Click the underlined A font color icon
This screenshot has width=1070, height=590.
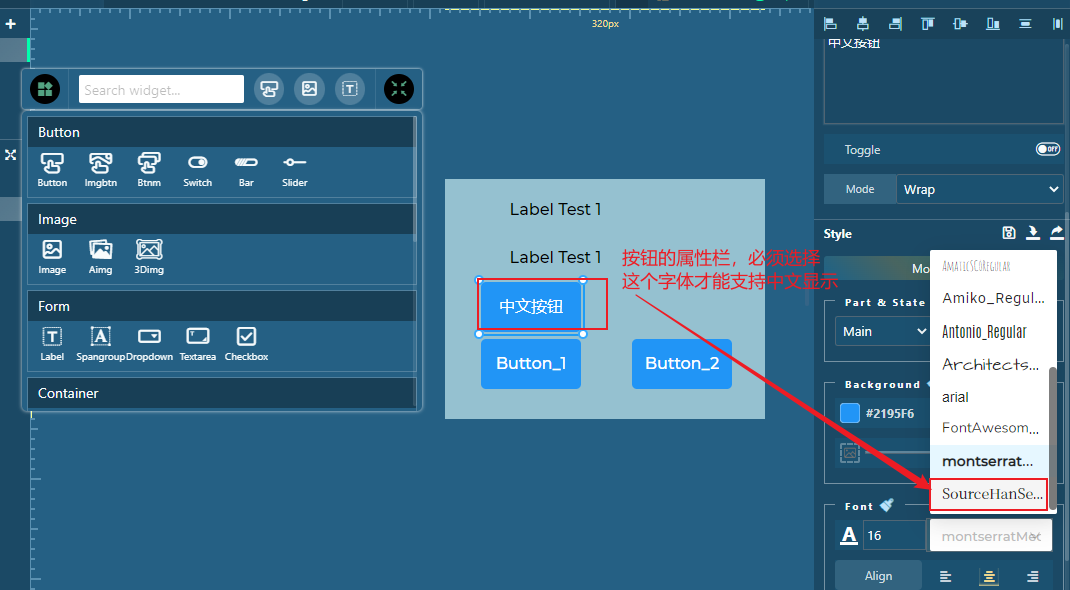click(848, 535)
